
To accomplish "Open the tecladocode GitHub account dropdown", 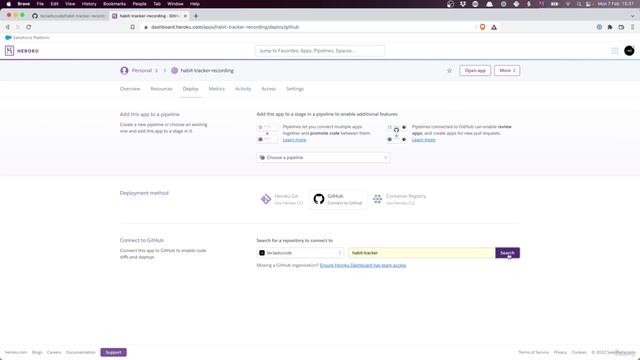I will pos(300,253).
